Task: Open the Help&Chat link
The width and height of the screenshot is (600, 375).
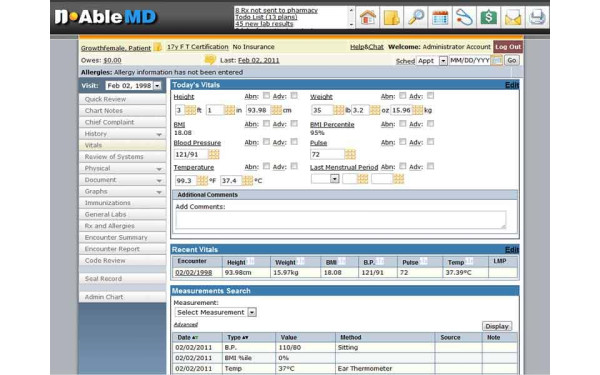Action: point(367,47)
